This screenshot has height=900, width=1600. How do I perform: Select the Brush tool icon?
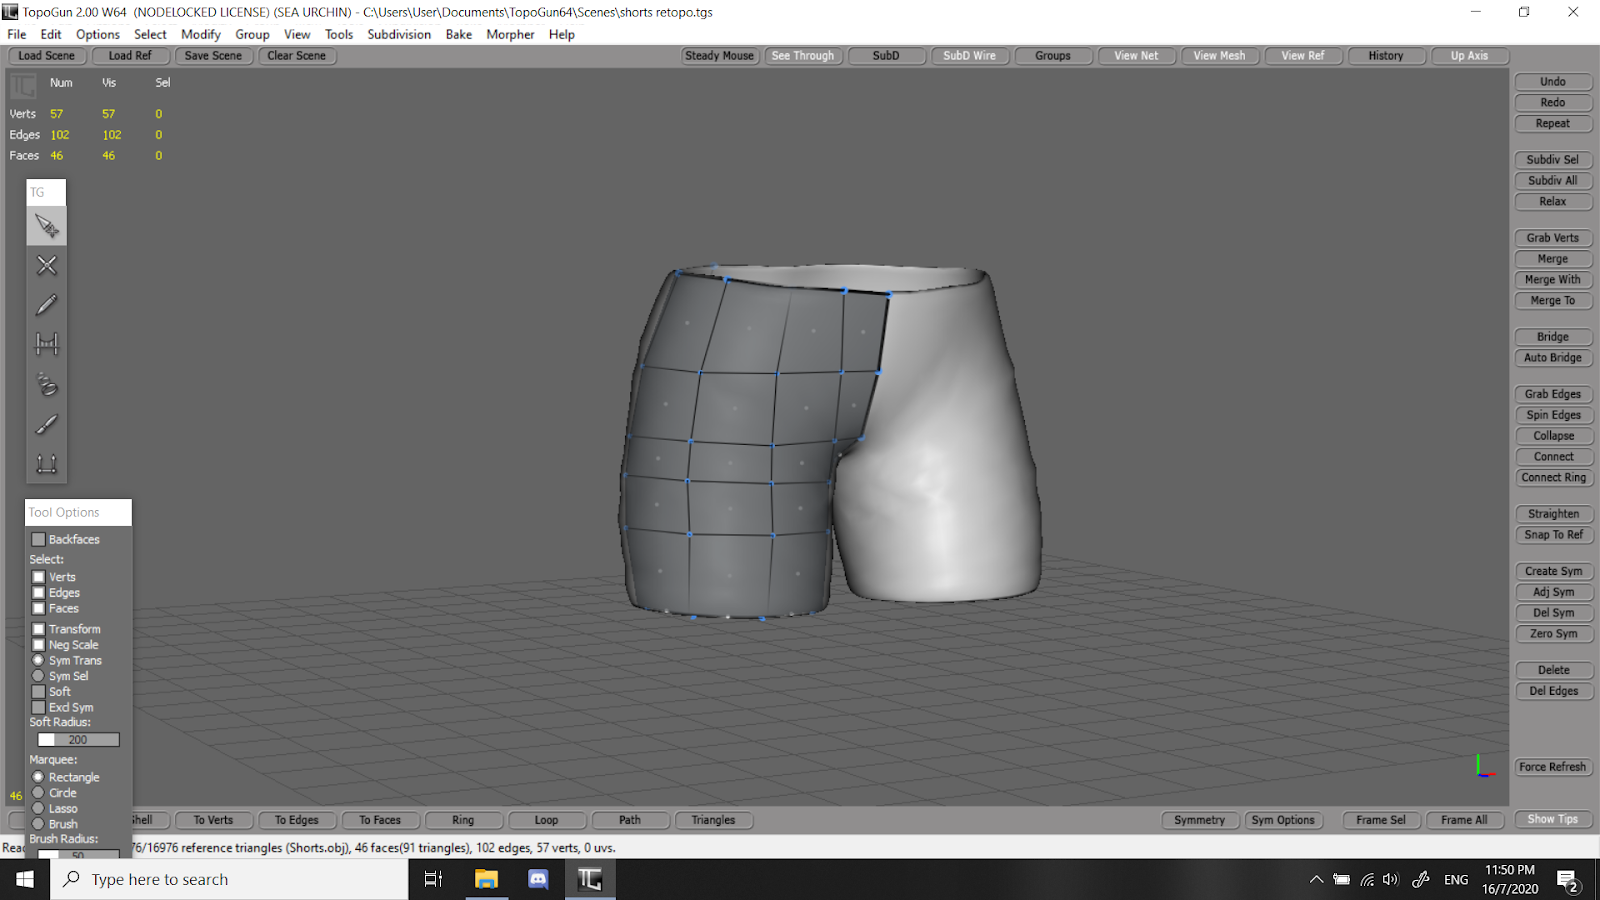coord(46,424)
